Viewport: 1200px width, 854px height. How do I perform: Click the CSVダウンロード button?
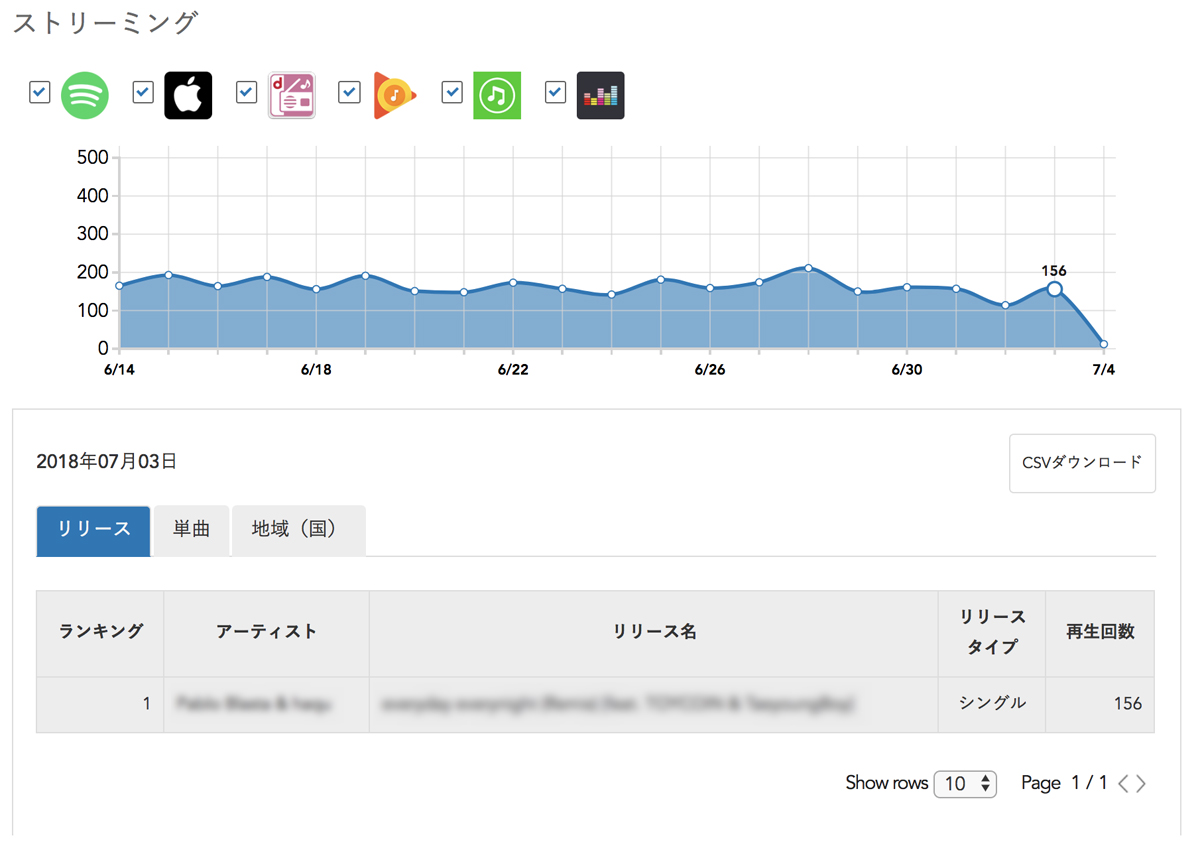click(x=1082, y=463)
